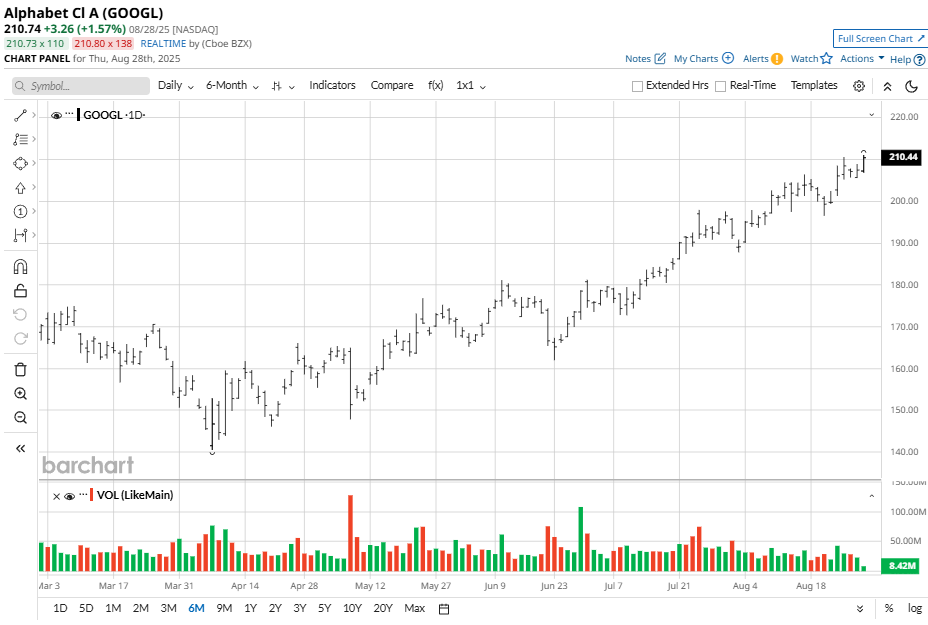Enable the Extended Hrs checkbox
This screenshot has width=928, height=625.
[x=637, y=86]
